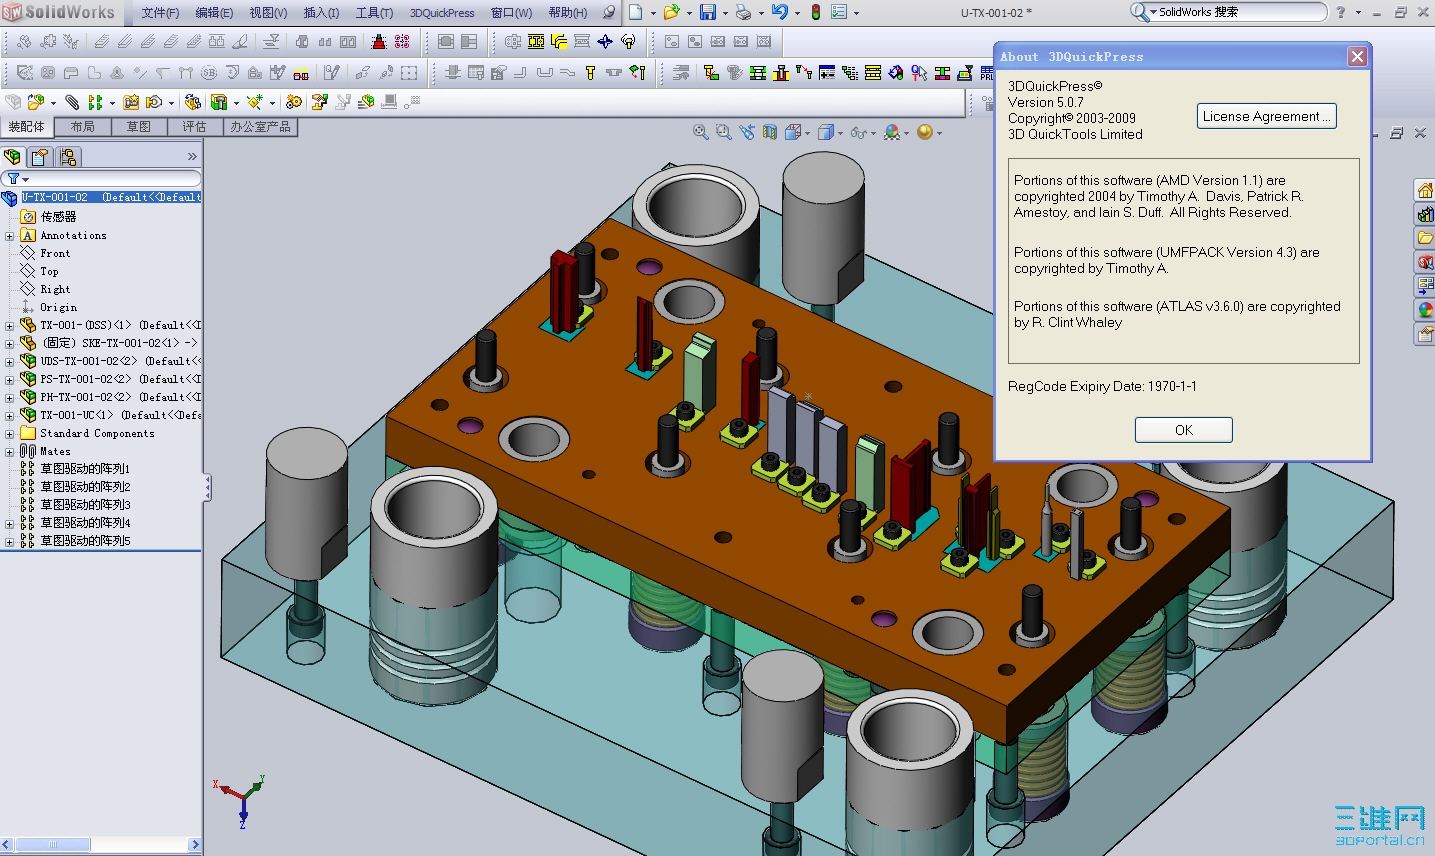Viewport: 1435px width, 856px height.
Task: Click the Rebuild traffic light icon
Action: tap(816, 12)
